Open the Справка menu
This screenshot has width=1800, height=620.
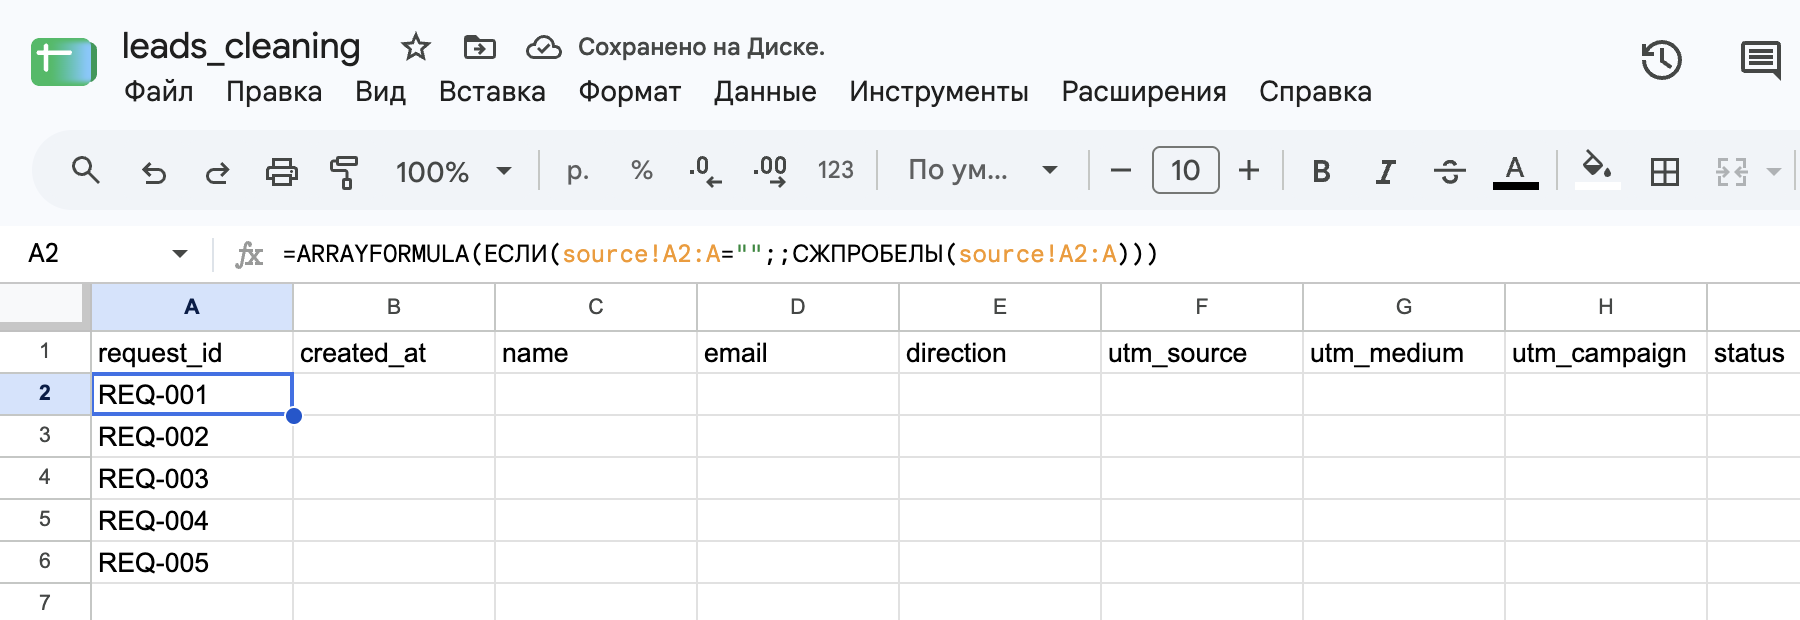[1315, 92]
